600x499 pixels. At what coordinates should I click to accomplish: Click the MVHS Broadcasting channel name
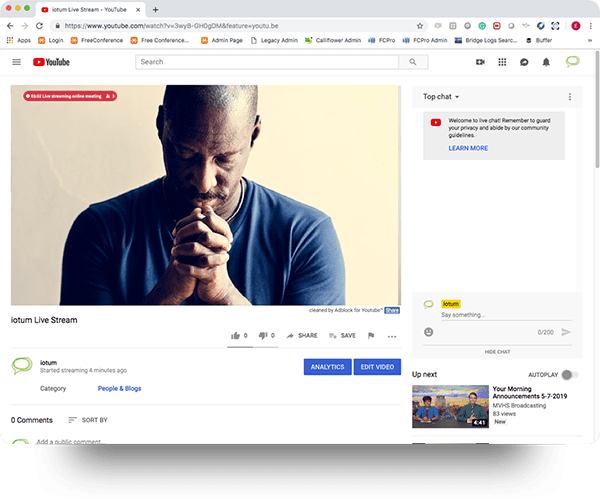519,406
